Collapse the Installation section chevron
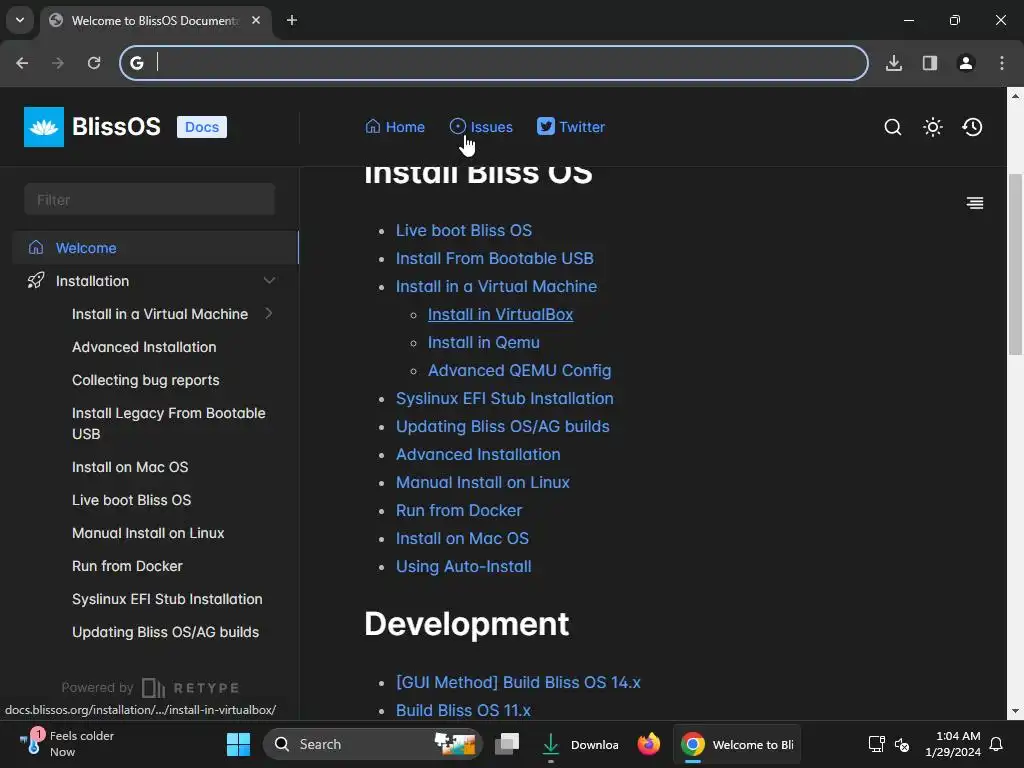Screen dimensions: 1024x768 pyautogui.click(x=269, y=281)
